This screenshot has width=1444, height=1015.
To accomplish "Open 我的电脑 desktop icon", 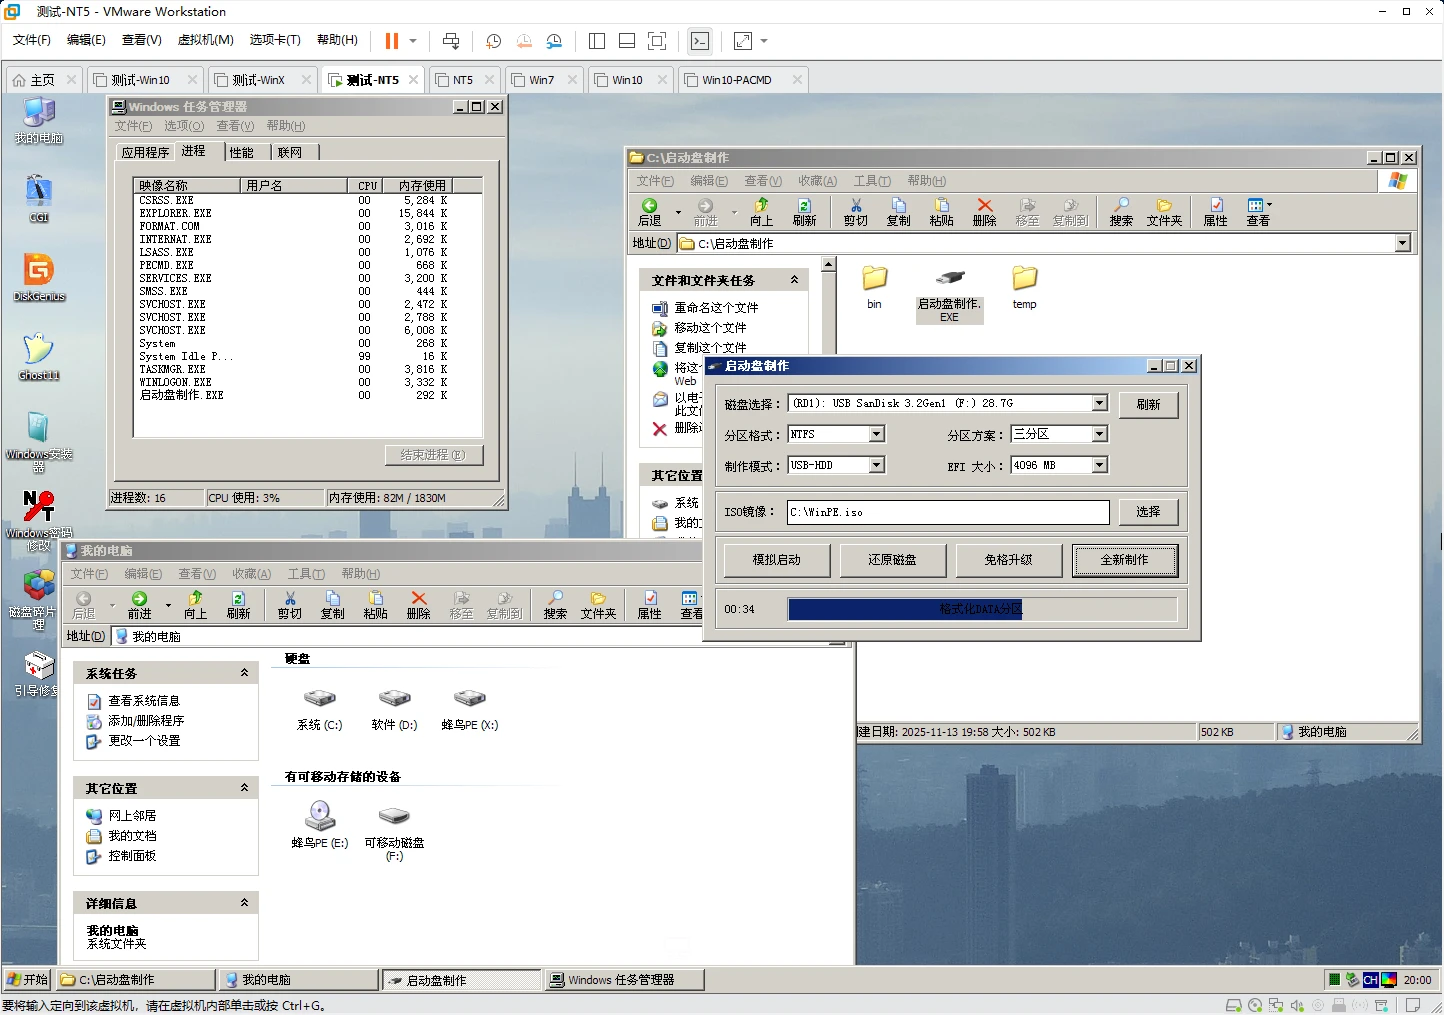I will click(x=39, y=121).
